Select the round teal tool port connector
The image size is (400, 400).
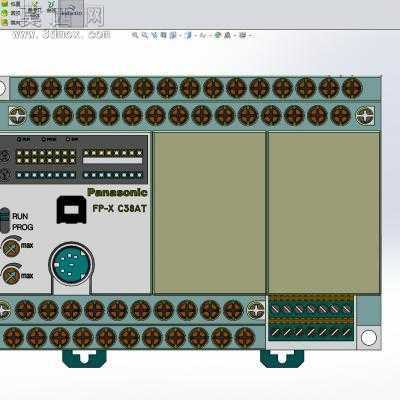pyautogui.click(x=71, y=264)
